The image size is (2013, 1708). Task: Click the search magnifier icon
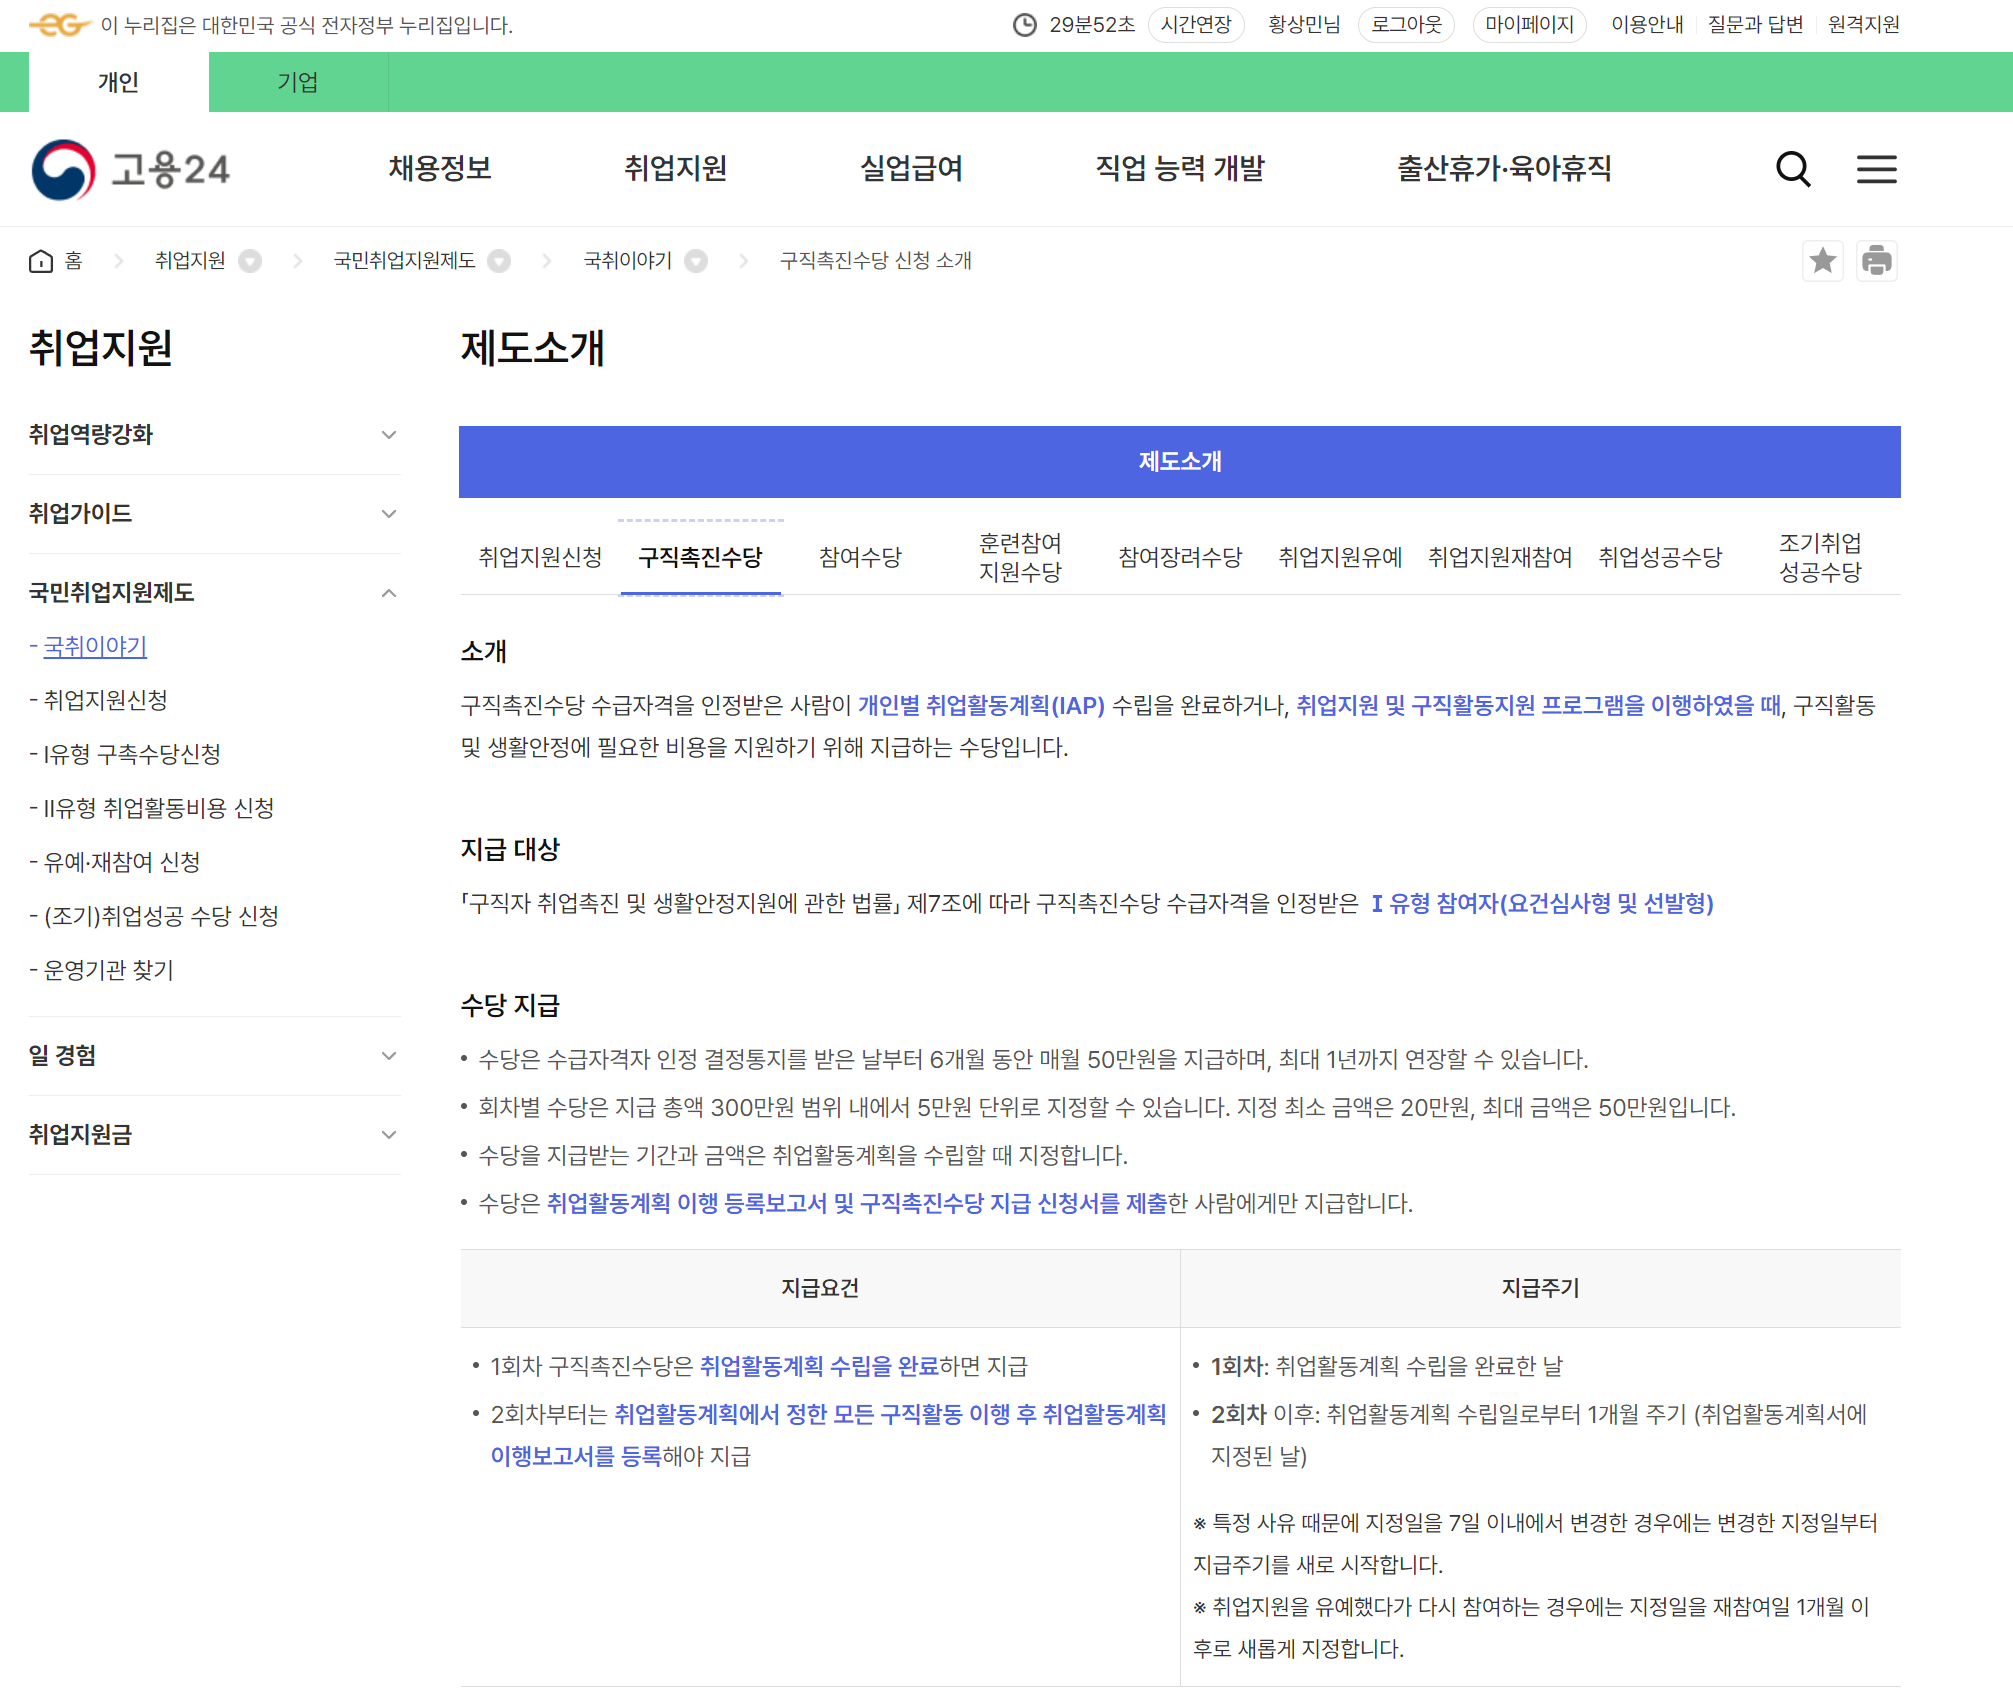[x=1792, y=169]
